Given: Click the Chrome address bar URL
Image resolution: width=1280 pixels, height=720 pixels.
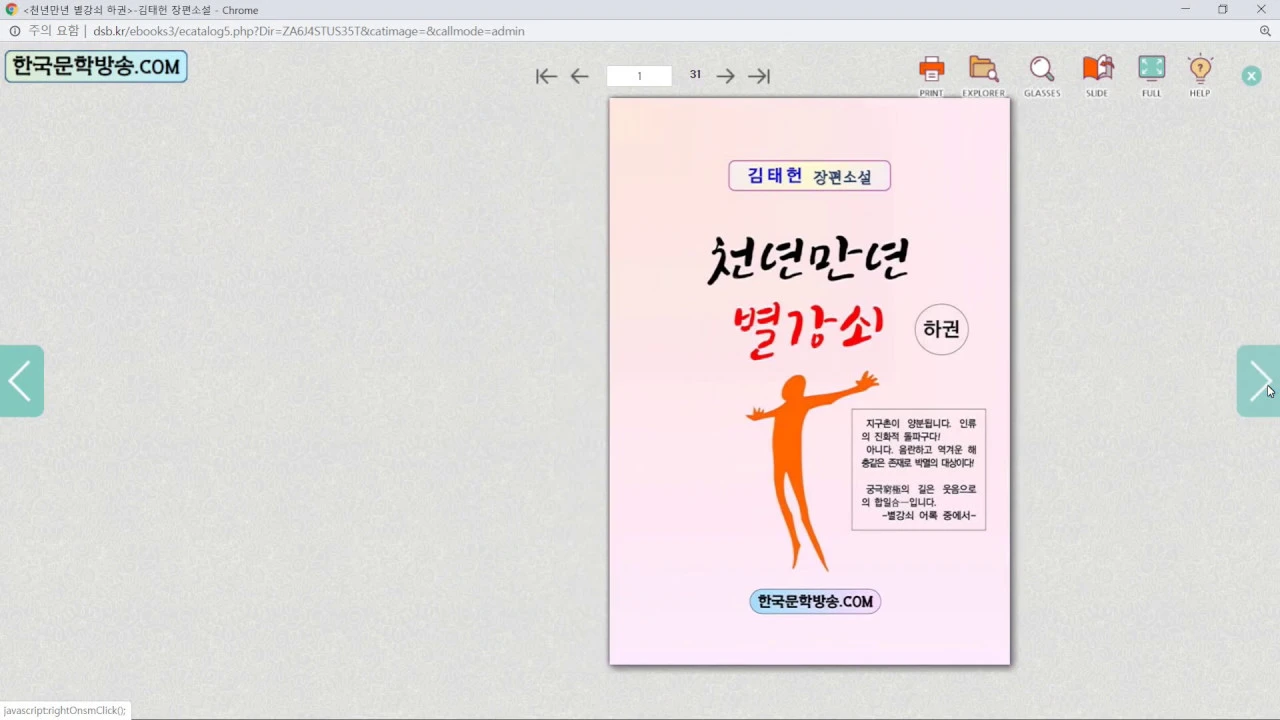Looking at the screenshot, I should (309, 31).
